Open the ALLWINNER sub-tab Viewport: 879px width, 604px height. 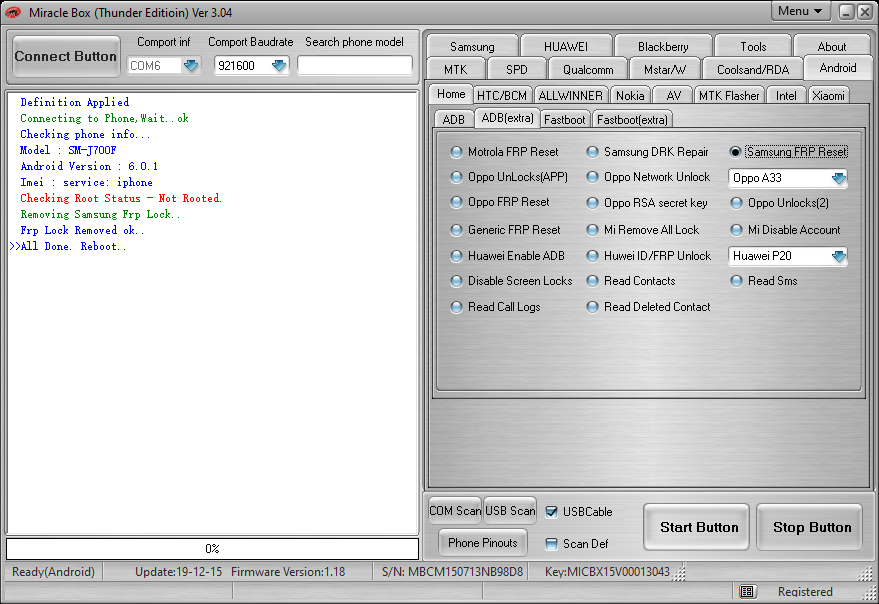pyautogui.click(x=570, y=96)
